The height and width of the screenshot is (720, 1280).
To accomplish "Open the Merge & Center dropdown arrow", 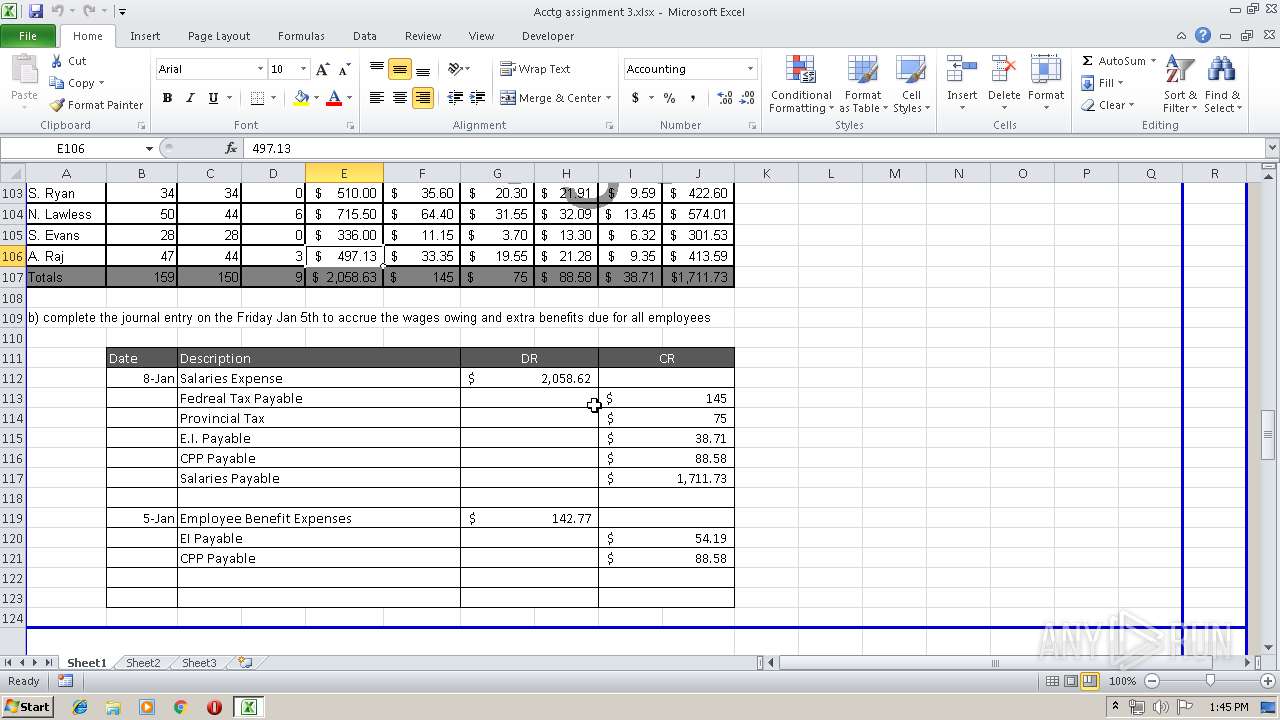I will point(610,98).
